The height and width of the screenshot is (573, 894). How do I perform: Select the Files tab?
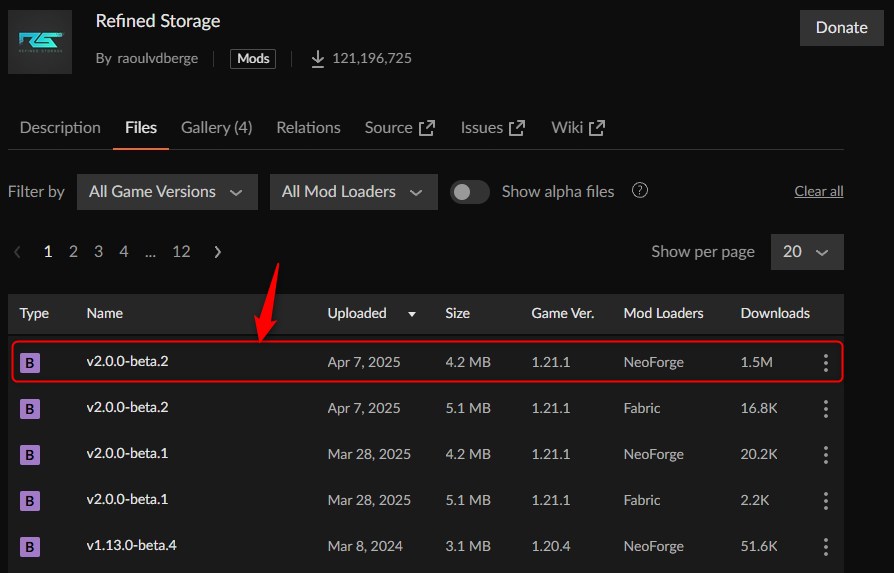tap(141, 127)
